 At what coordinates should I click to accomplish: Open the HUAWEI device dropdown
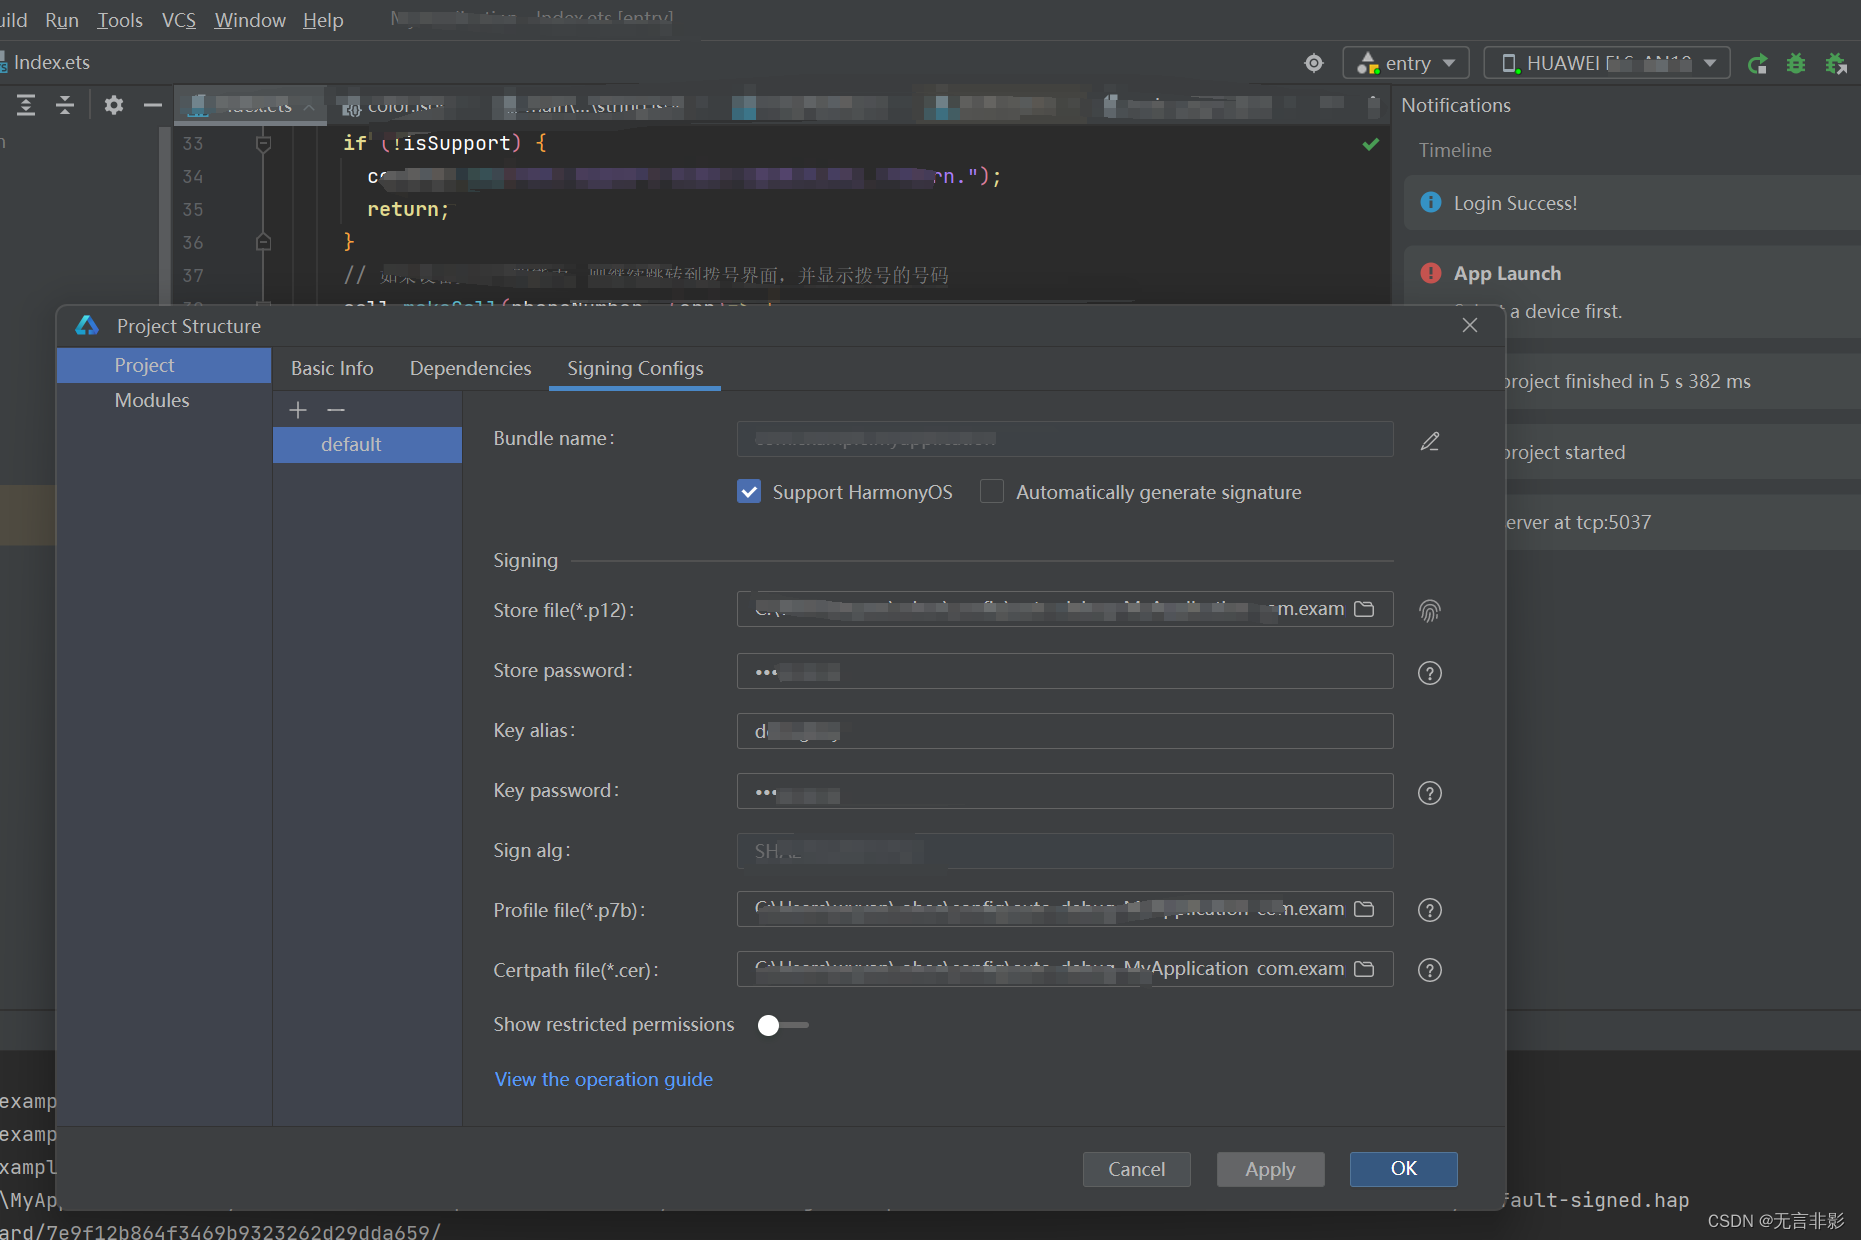click(x=1607, y=63)
